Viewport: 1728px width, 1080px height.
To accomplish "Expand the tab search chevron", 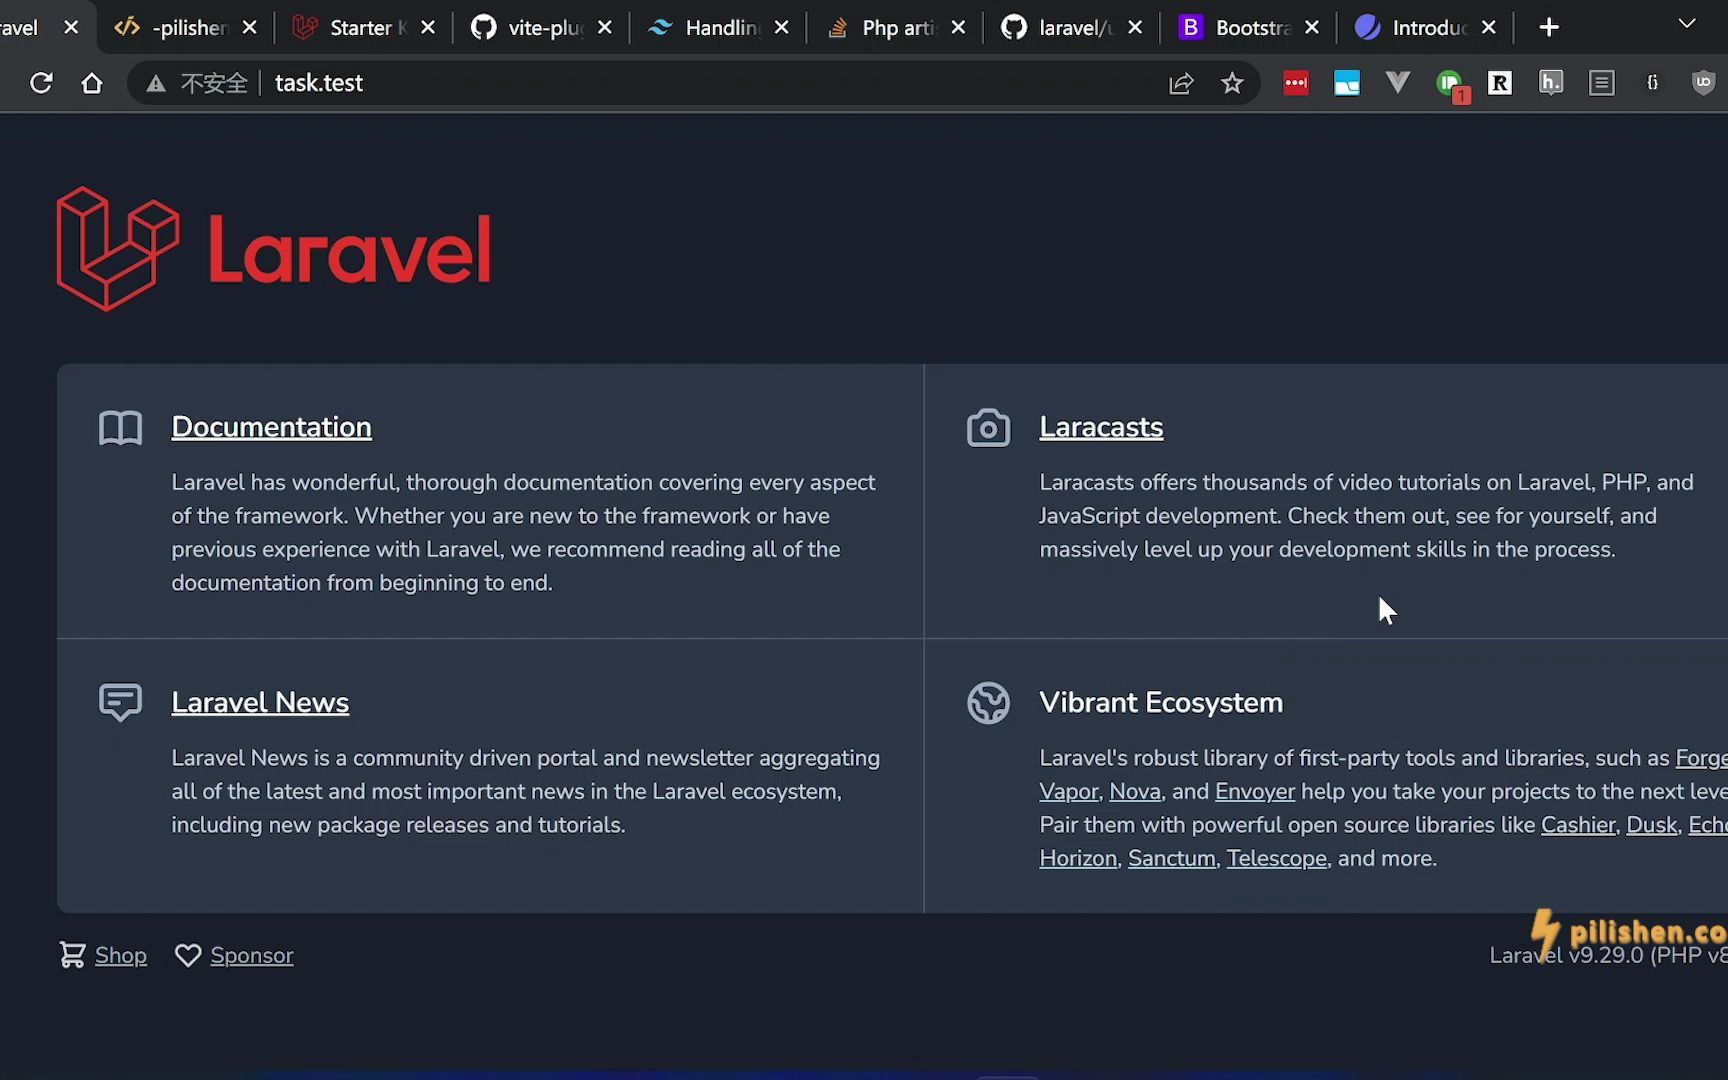I will coord(1687,24).
